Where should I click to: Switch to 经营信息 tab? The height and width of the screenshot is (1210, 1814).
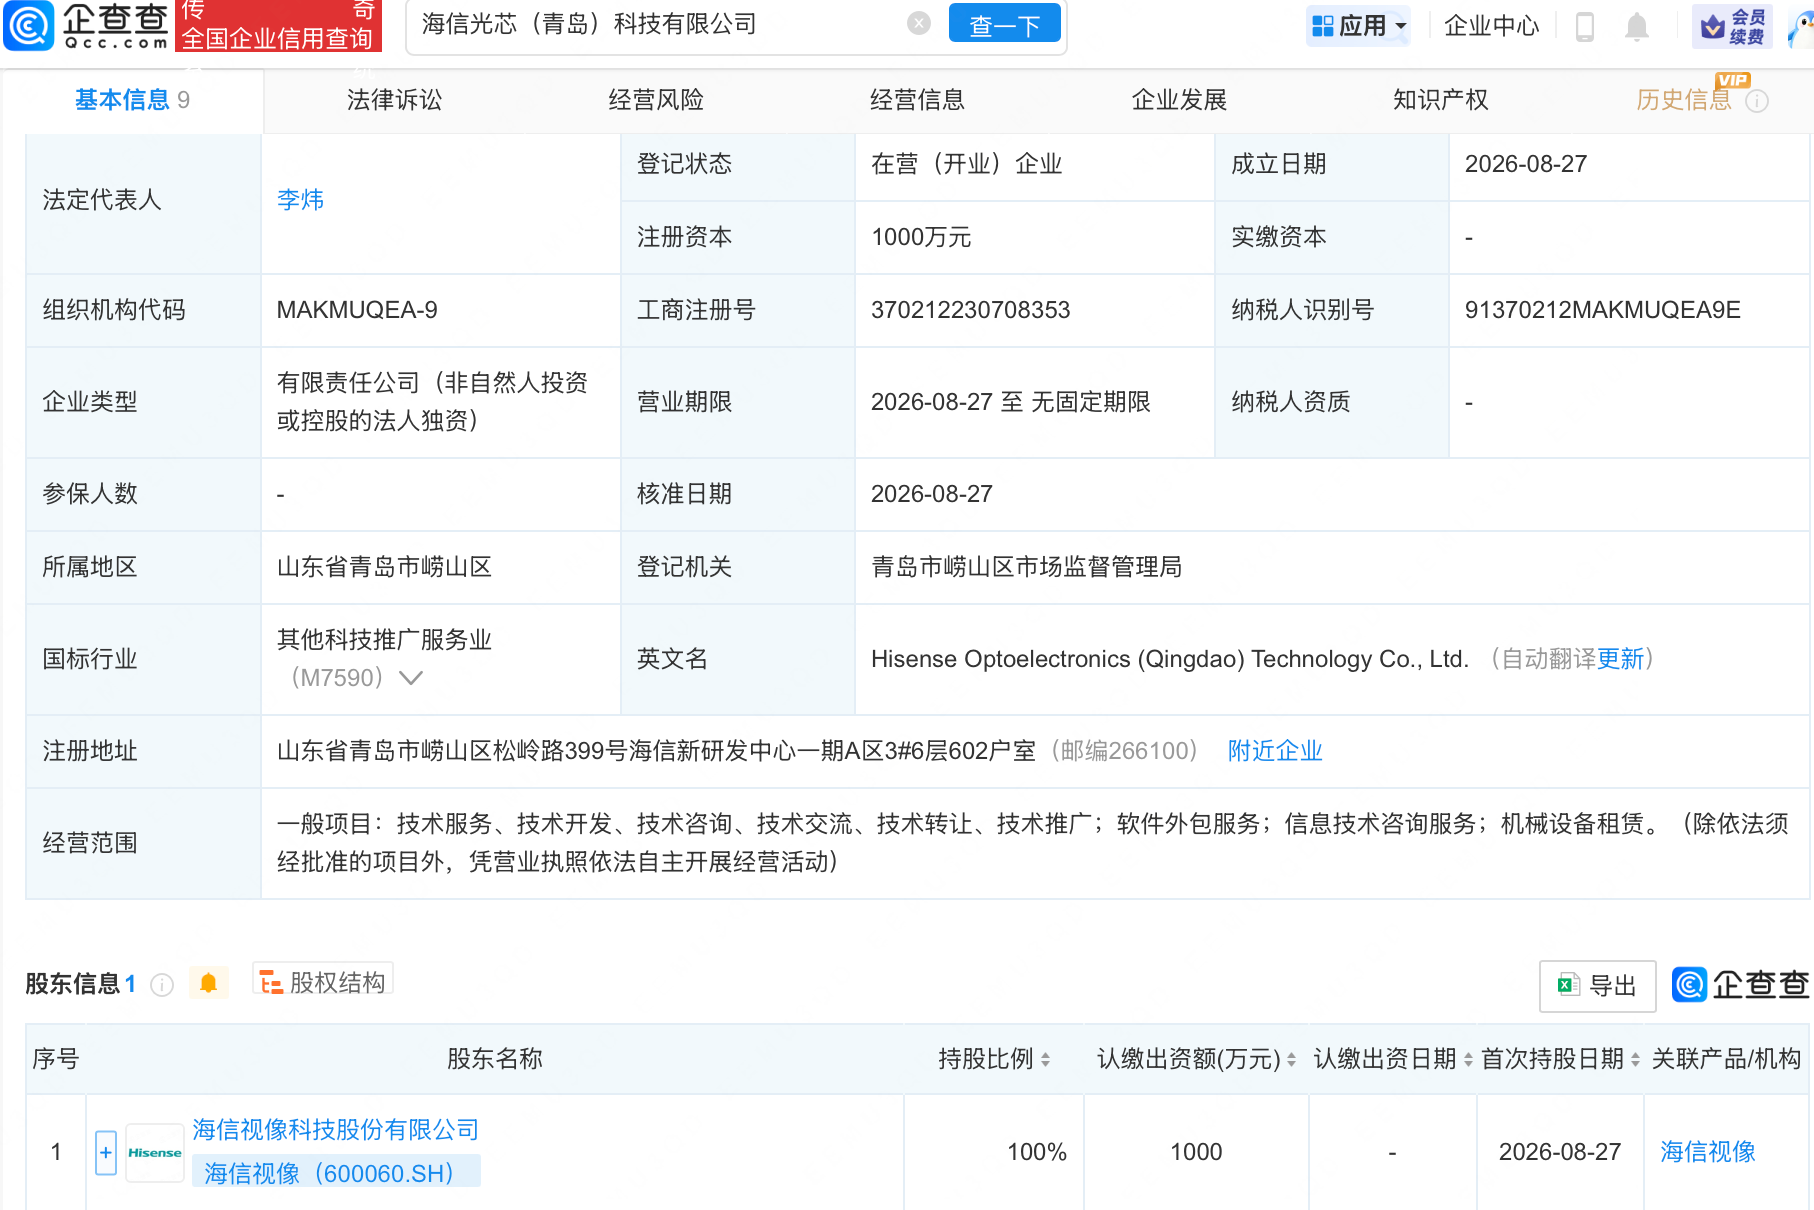click(917, 100)
